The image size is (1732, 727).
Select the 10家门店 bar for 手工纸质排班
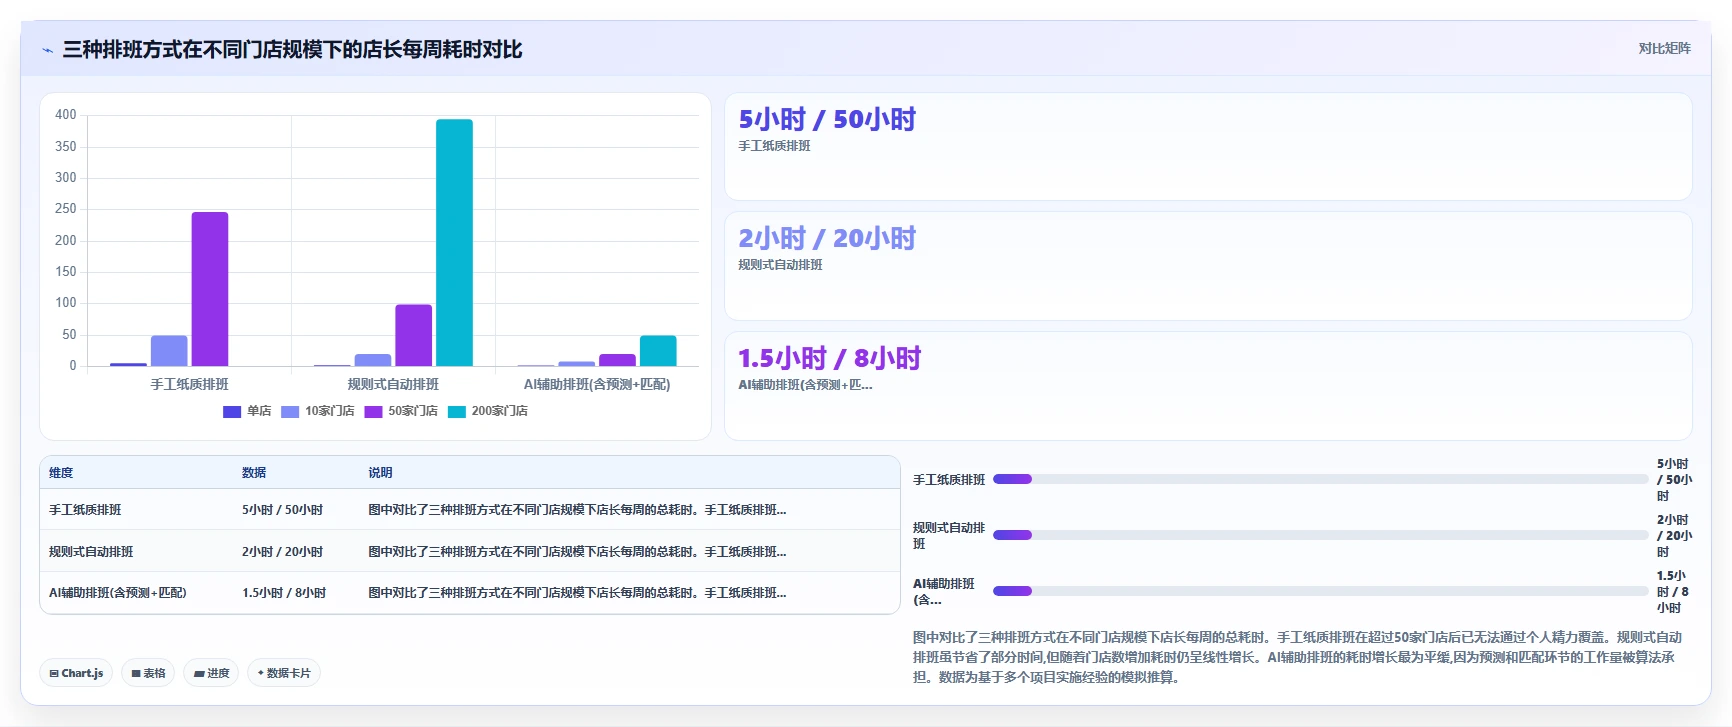(169, 351)
